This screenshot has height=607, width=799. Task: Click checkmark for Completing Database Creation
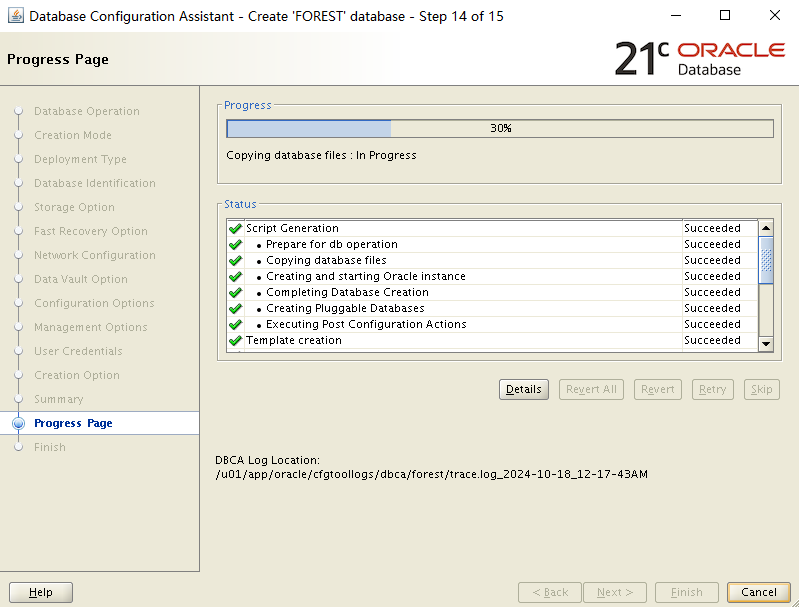(235, 292)
